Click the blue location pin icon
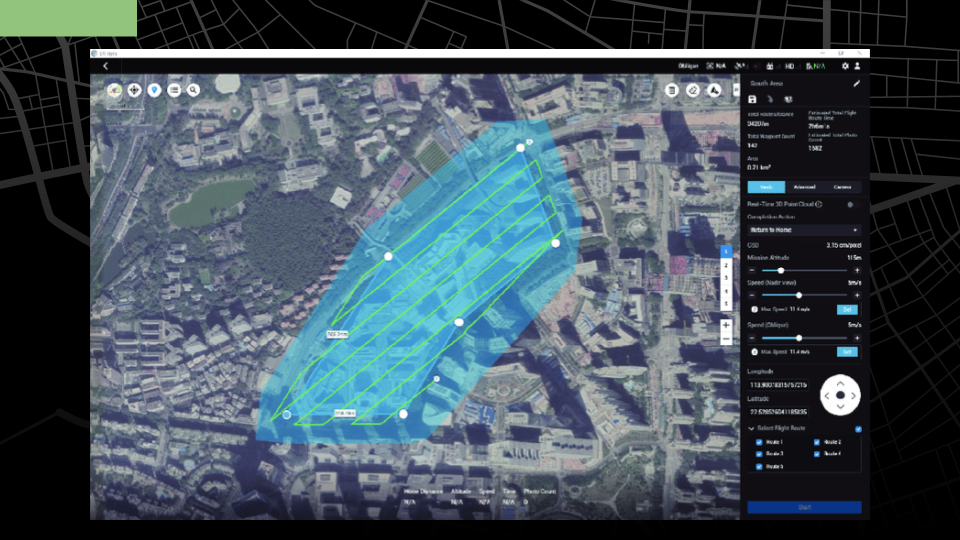Viewport: 960px width, 540px height. [x=154, y=90]
